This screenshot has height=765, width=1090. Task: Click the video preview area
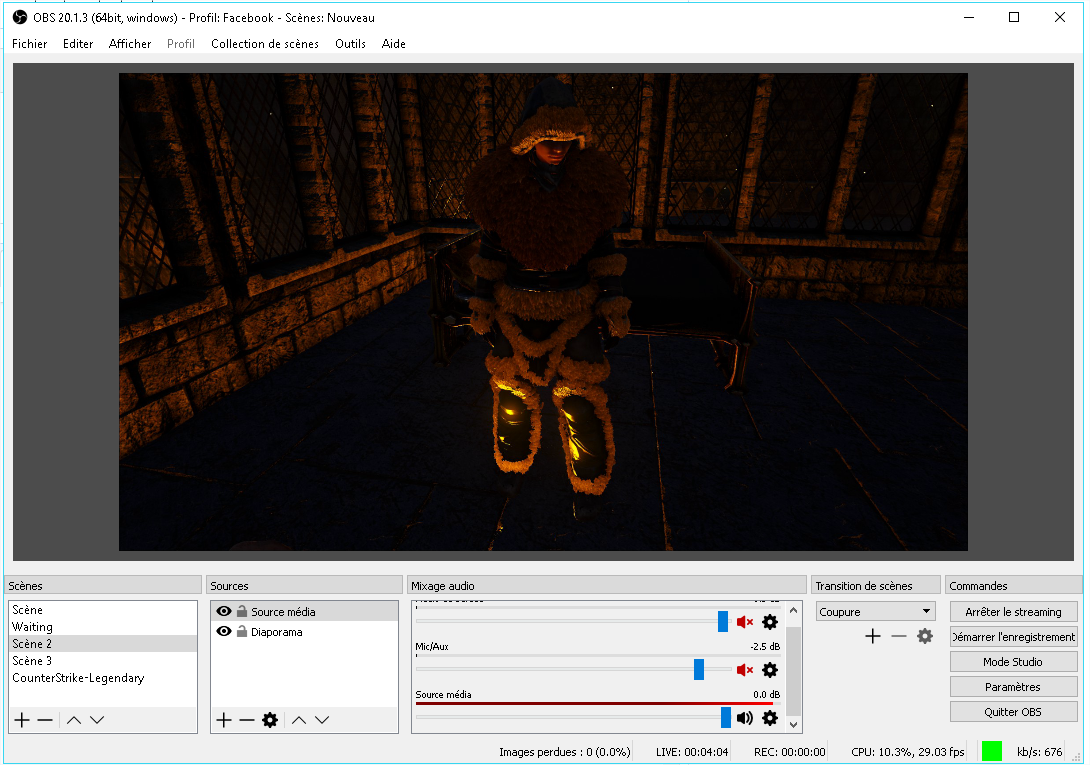coord(543,312)
